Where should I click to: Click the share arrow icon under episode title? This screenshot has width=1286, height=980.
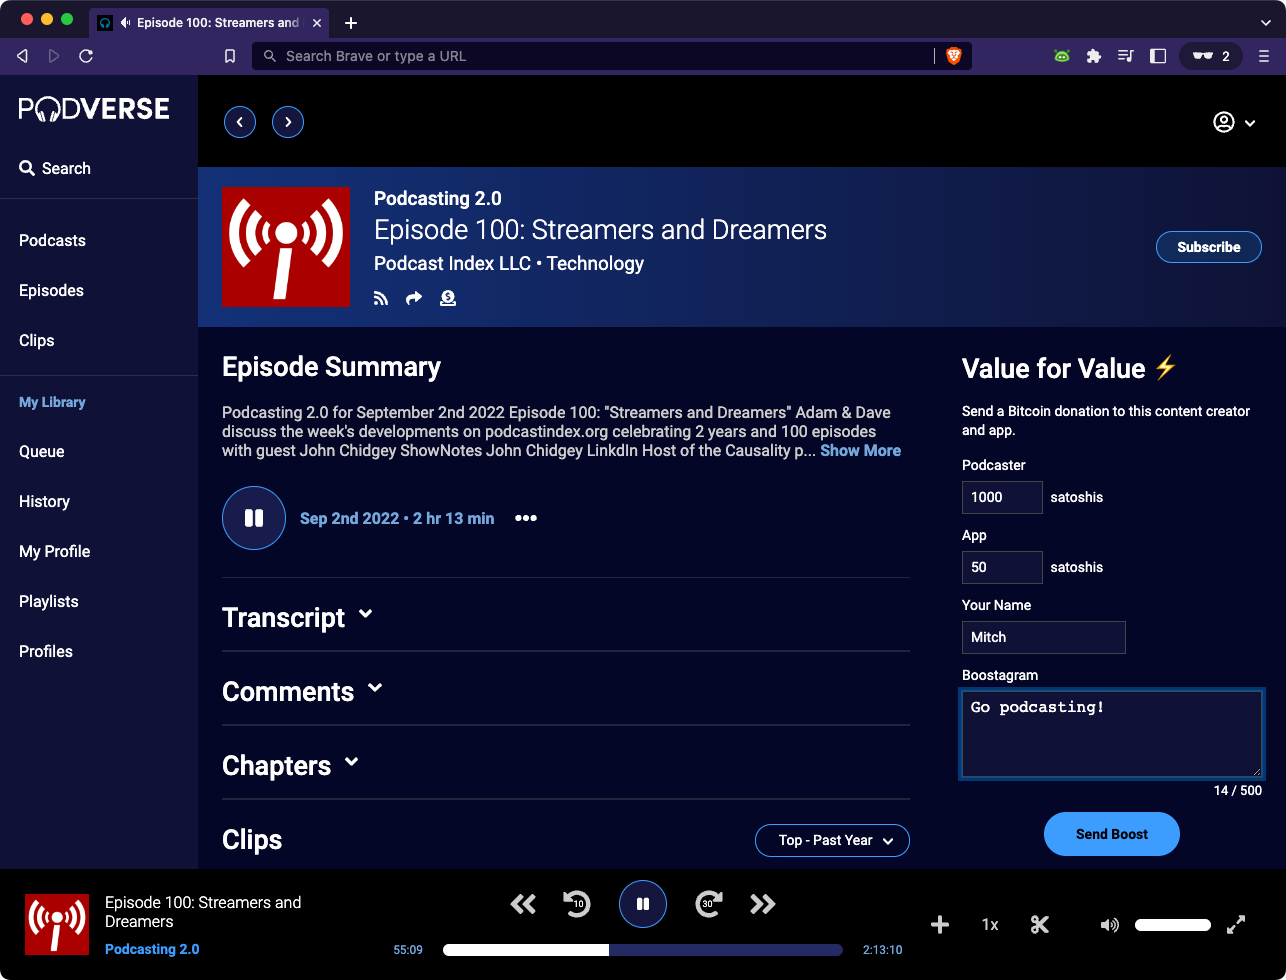(414, 298)
